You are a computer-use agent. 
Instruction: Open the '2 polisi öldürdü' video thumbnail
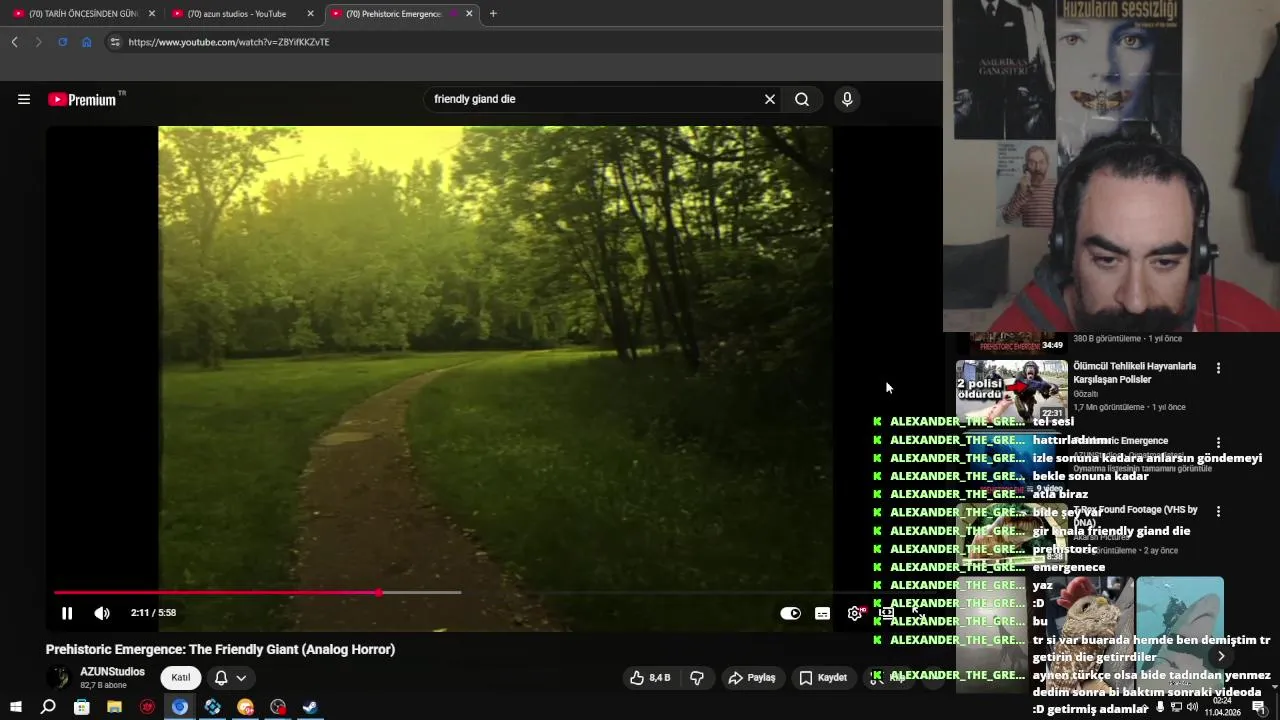coord(1011,390)
